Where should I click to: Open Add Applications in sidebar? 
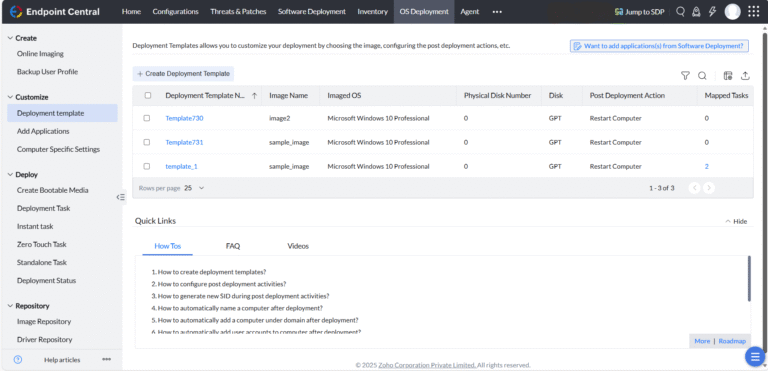[43, 131]
